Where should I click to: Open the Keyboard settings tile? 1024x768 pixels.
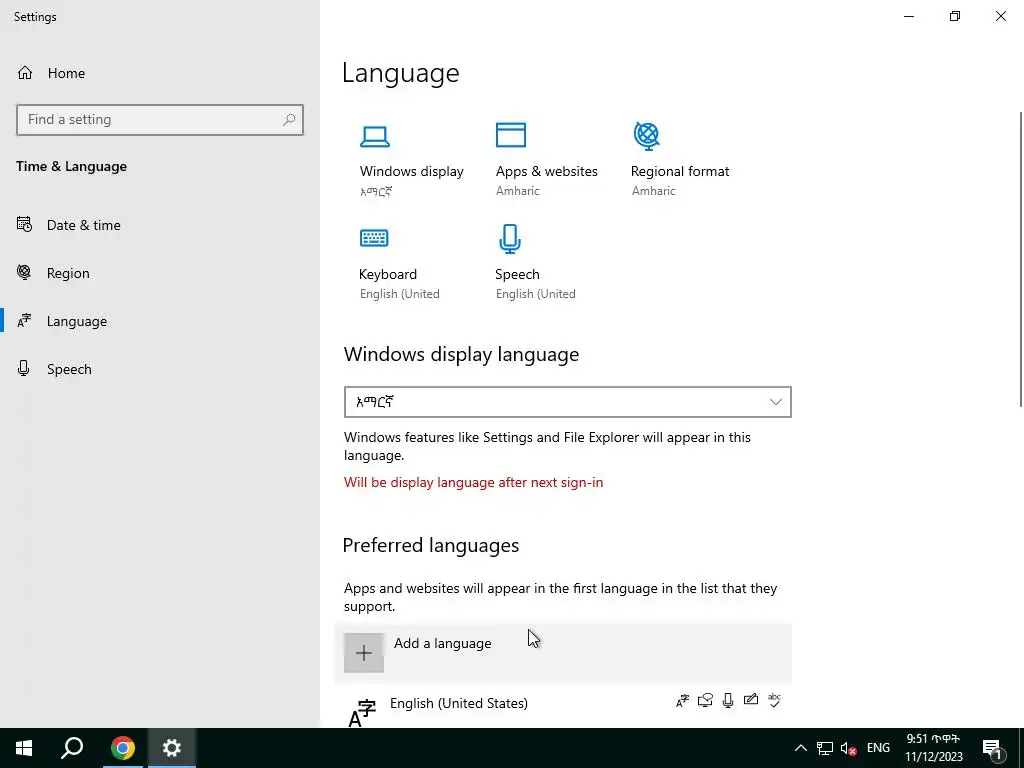399,263
